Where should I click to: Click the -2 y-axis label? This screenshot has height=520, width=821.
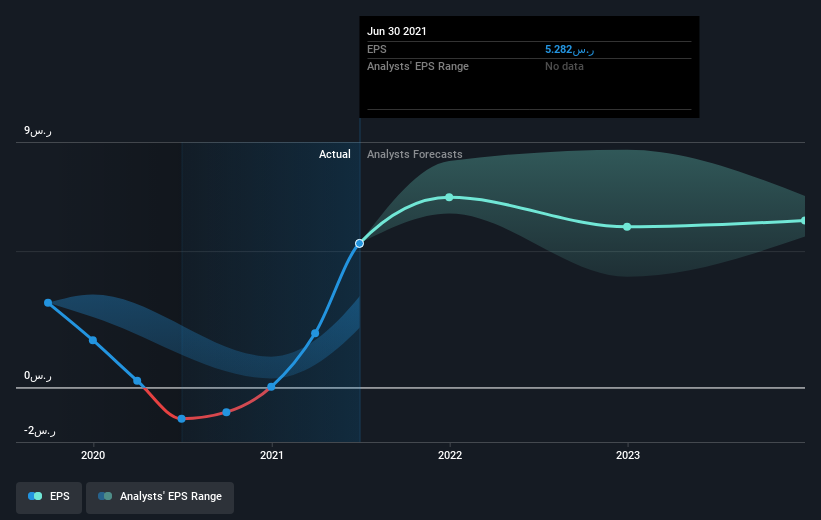tap(40, 430)
